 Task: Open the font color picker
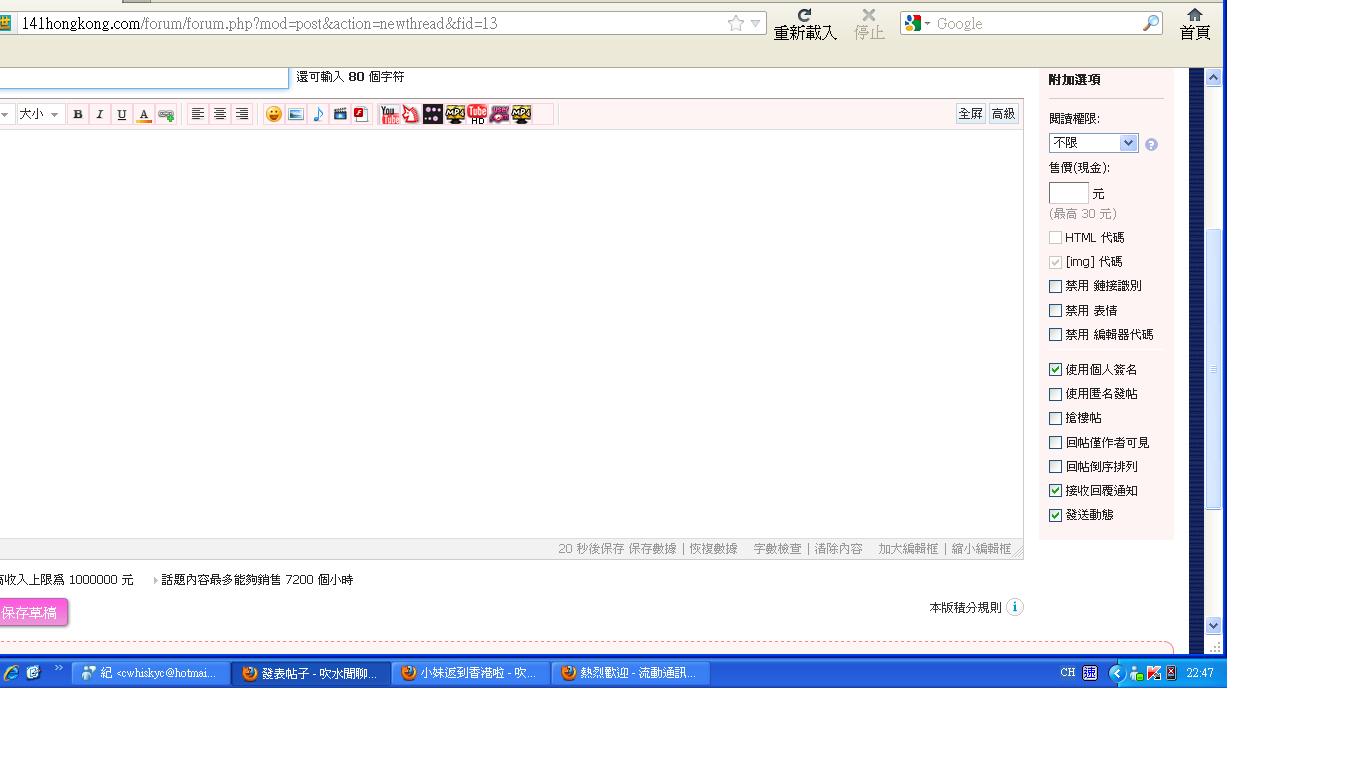[144, 114]
